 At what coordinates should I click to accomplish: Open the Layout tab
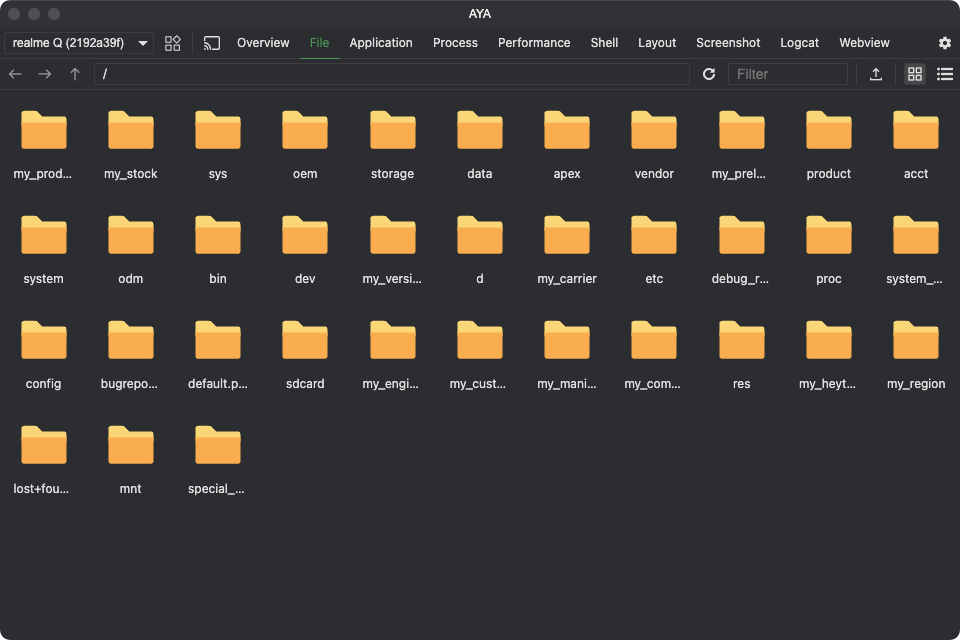pyautogui.click(x=657, y=43)
